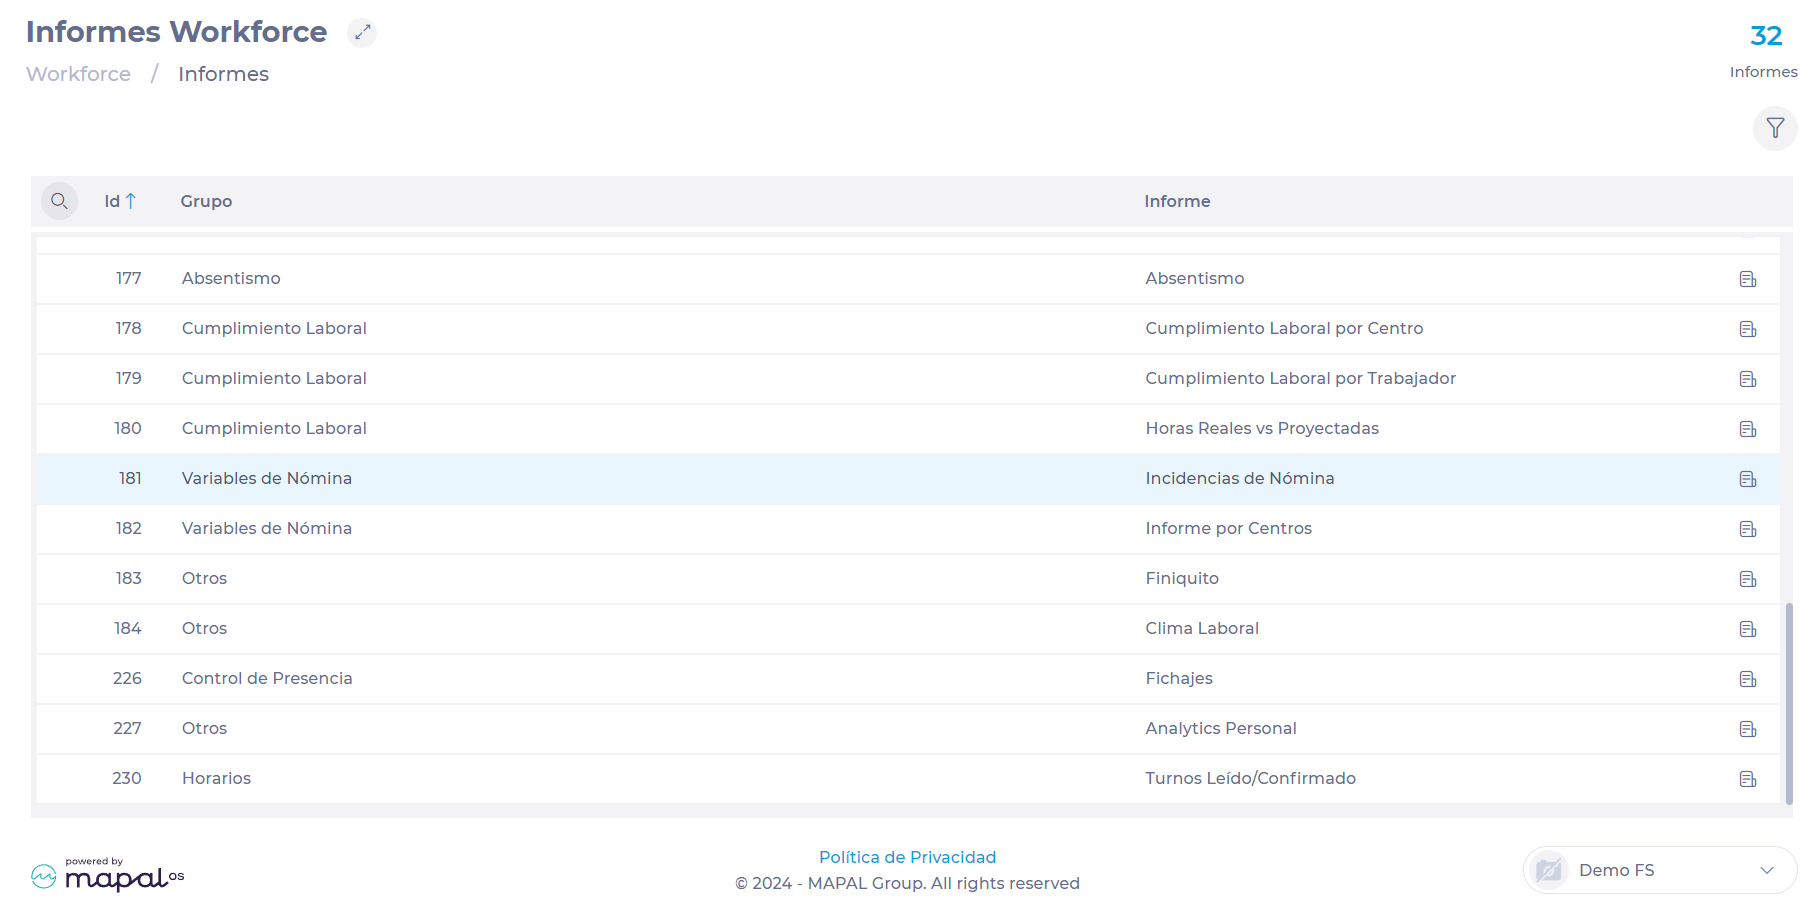Open report icon for Finiquito row

pos(1747,579)
